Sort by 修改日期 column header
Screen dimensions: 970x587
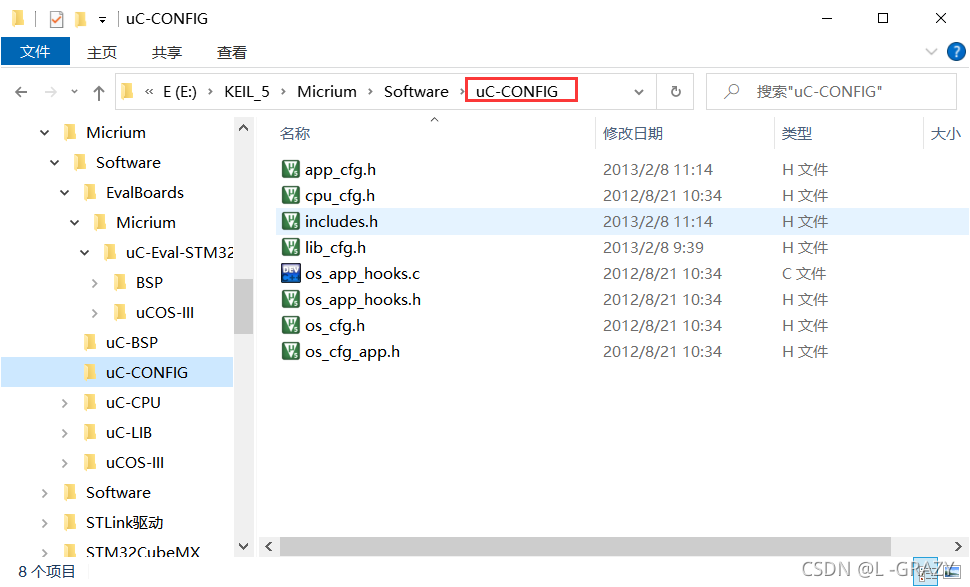pyautogui.click(x=633, y=134)
